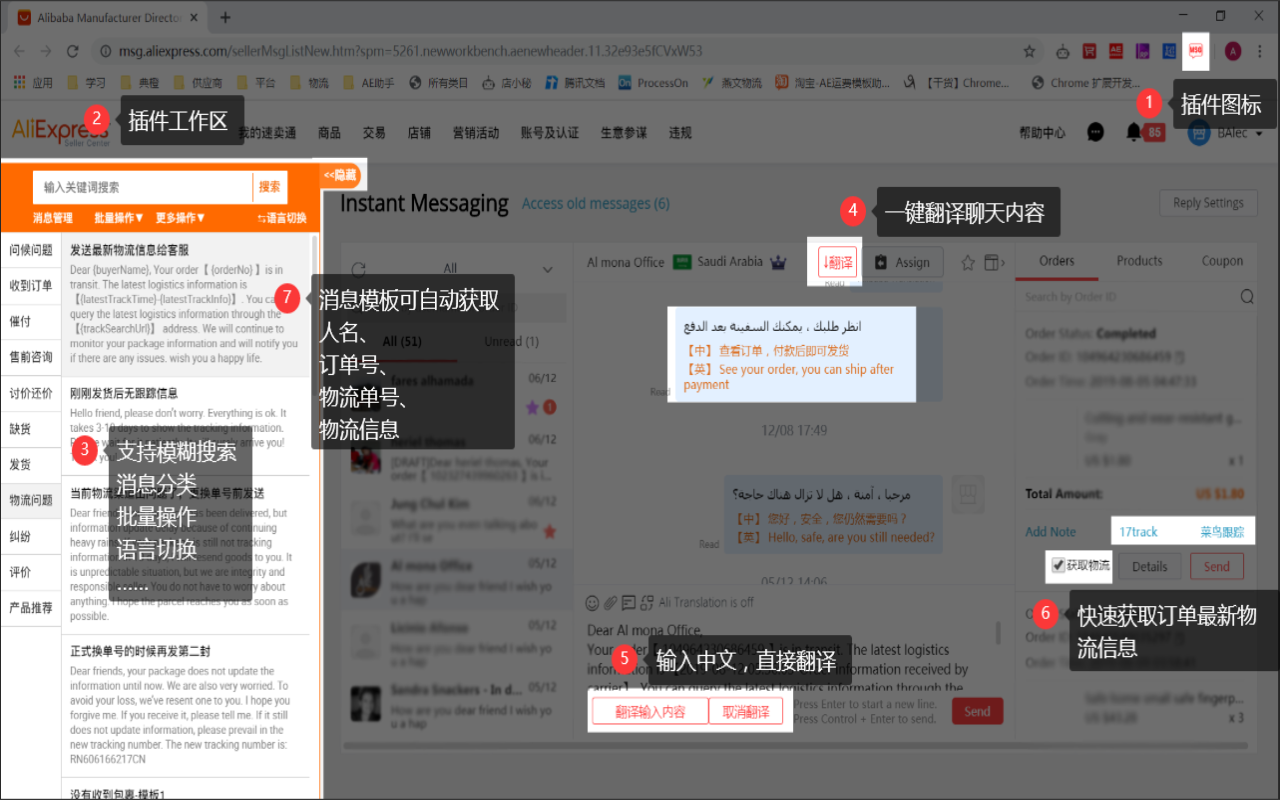
Task: Open the Chrome profile avatar
Action: click(1233, 51)
